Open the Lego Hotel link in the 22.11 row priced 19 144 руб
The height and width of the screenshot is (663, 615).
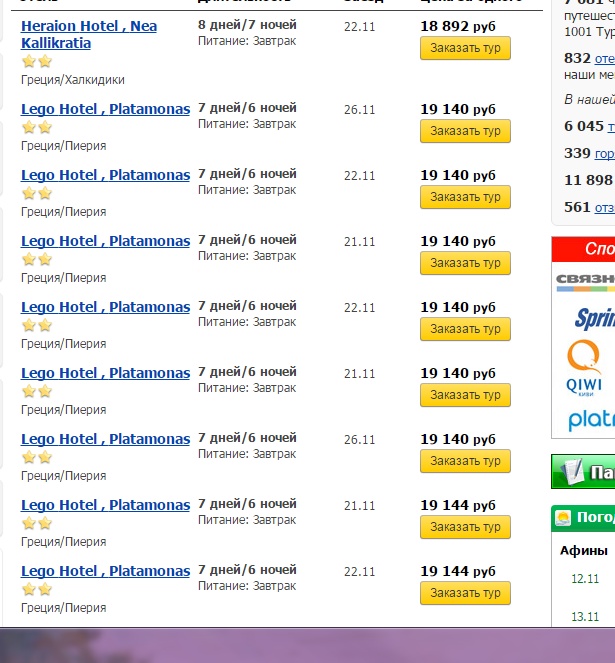coord(105,571)
